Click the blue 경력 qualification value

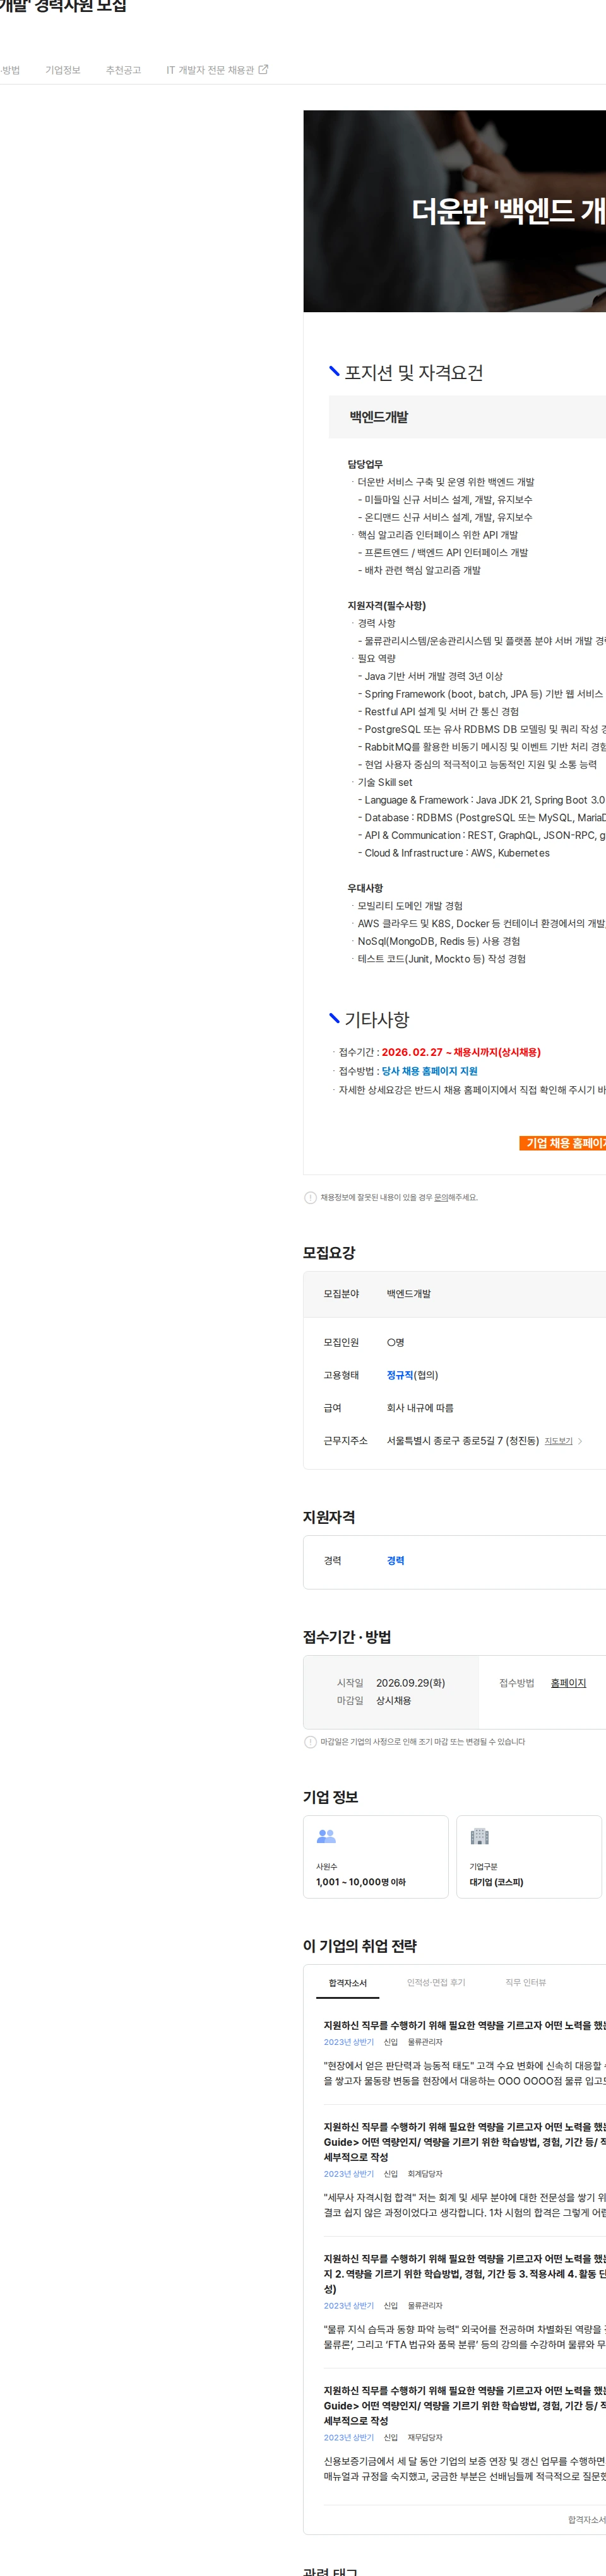(x=396, y=1561)
